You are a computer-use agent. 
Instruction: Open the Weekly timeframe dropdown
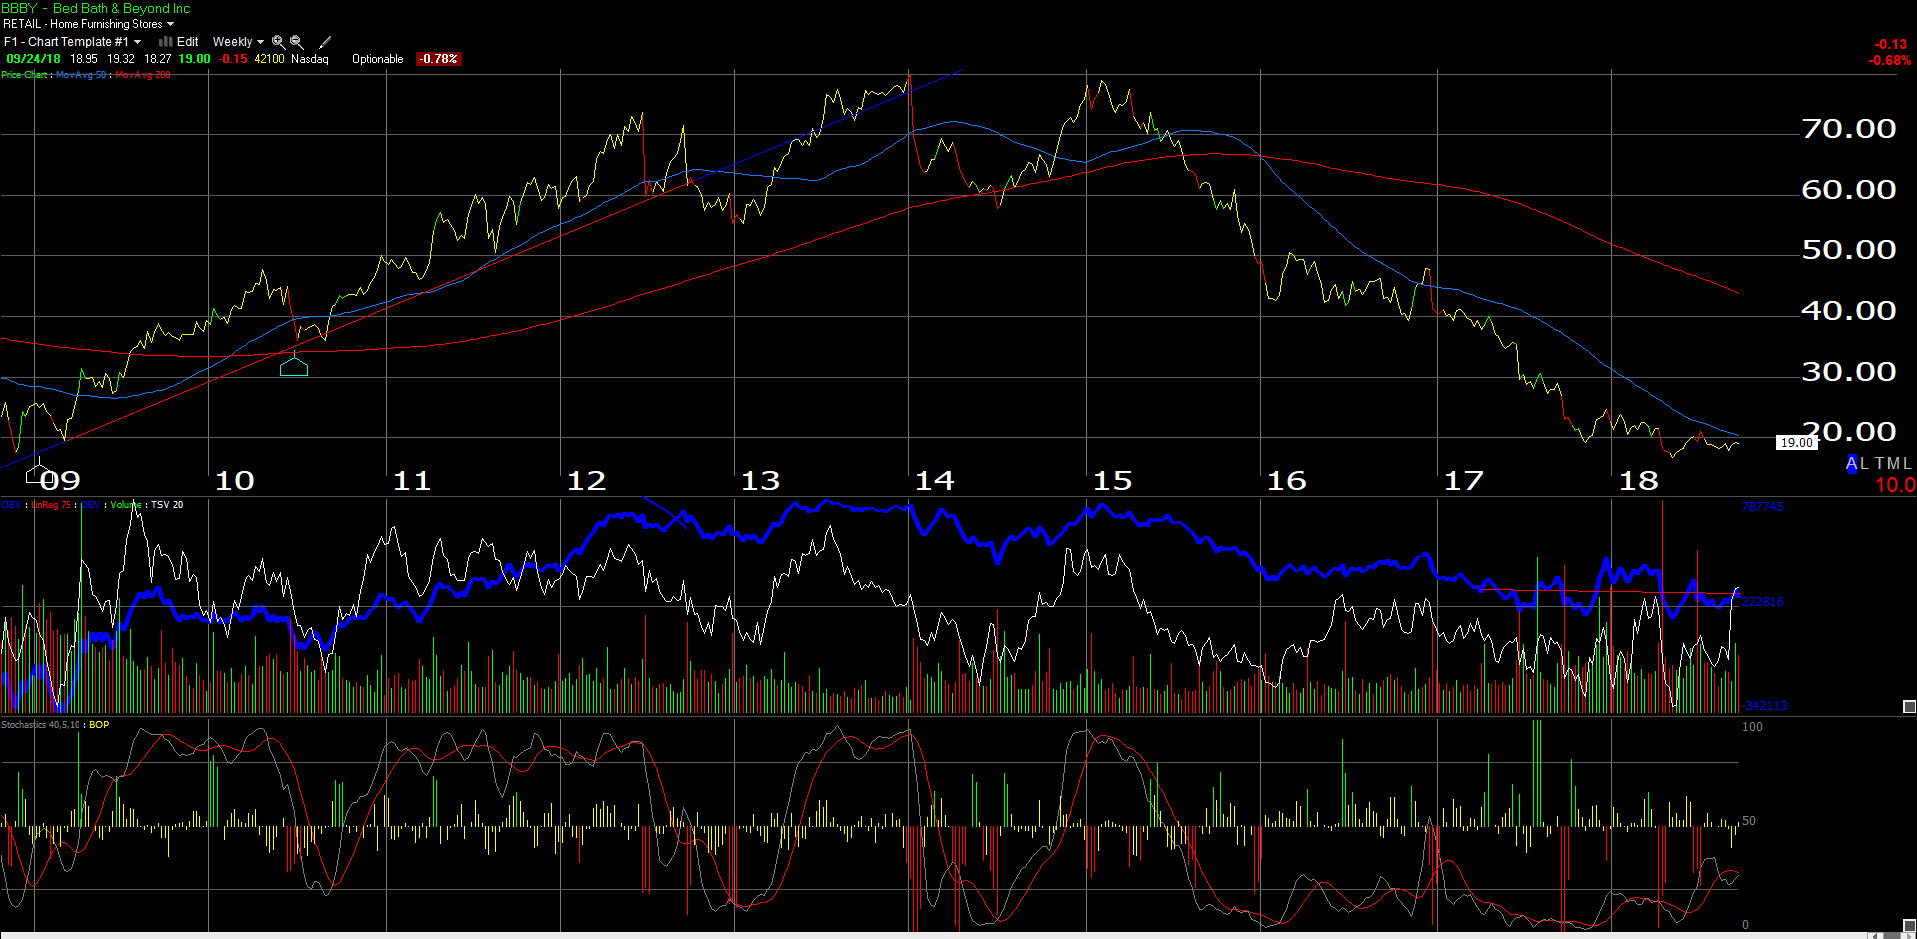[x=238, y=42]
